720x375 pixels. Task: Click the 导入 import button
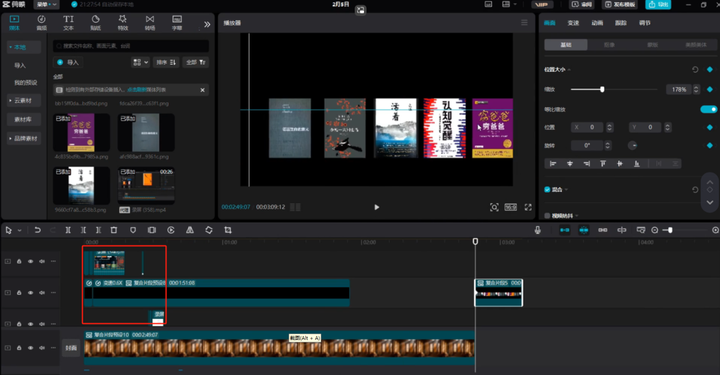(x=68, y=62)
